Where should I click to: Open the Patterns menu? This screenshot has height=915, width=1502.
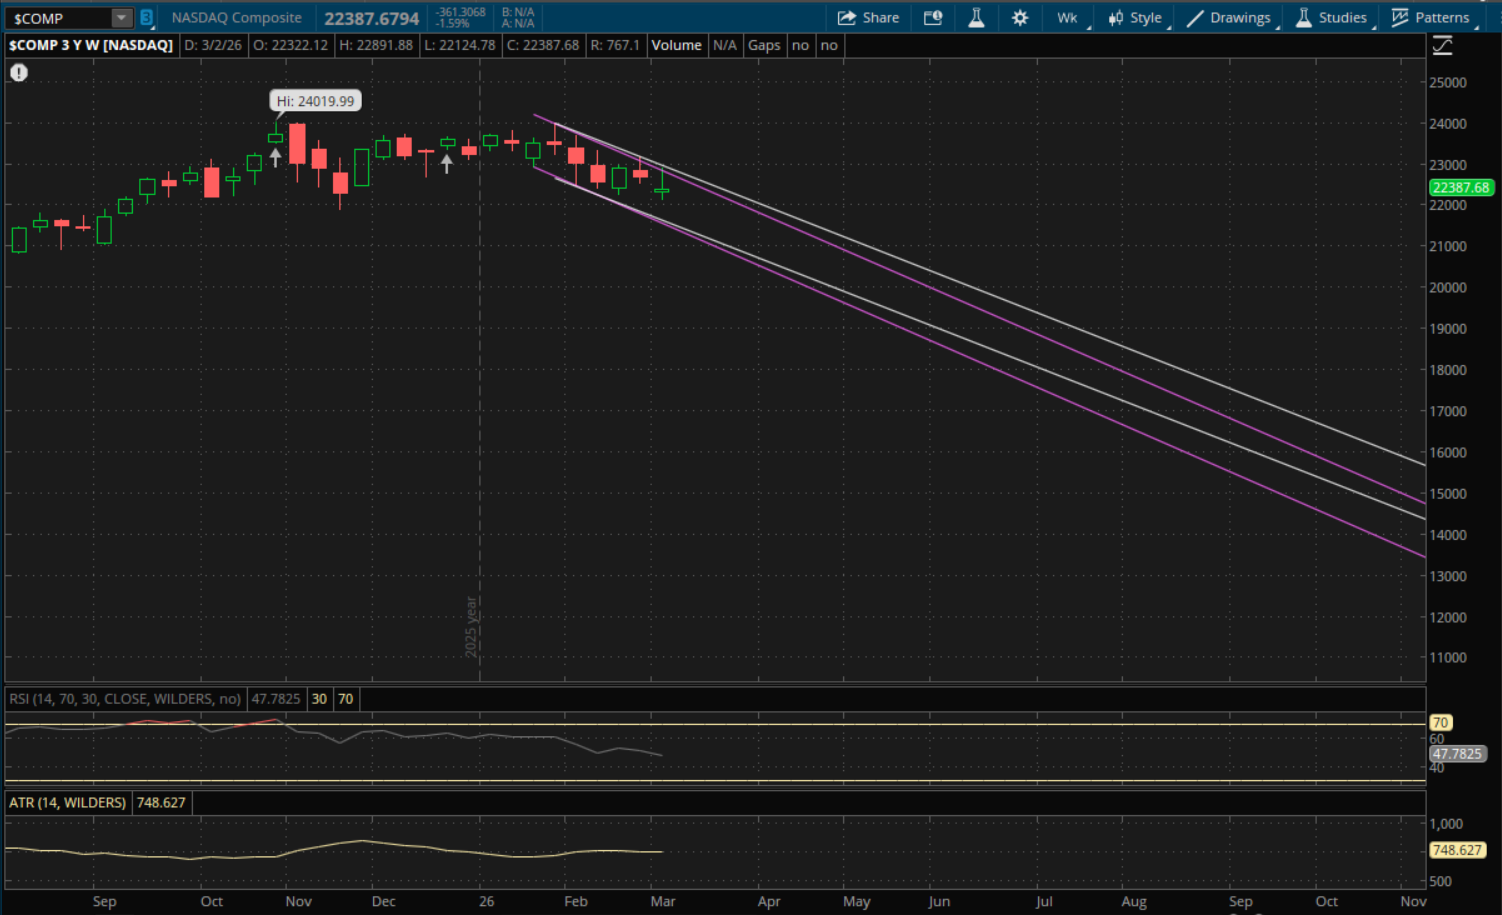click(x=1431, y=18)
